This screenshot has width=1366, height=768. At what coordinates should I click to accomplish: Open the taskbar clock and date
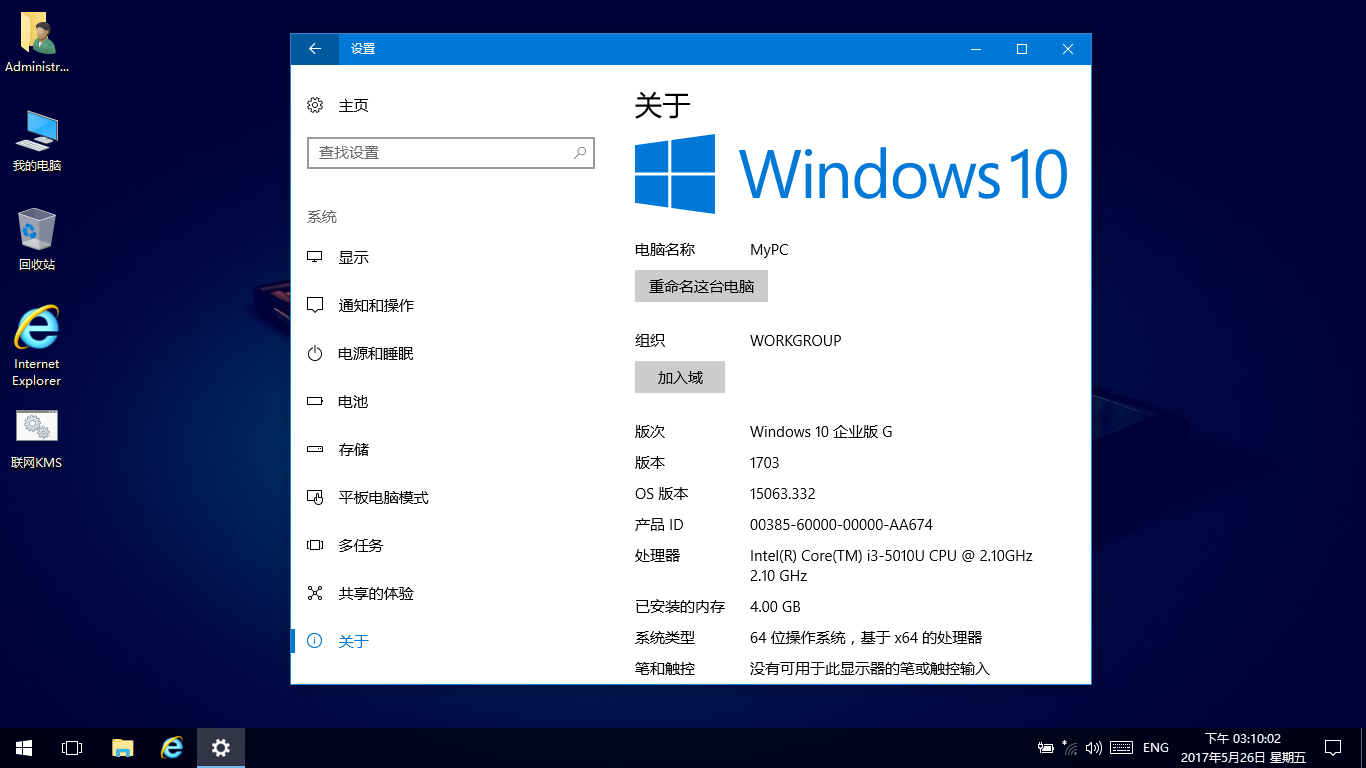(1243, 748)
